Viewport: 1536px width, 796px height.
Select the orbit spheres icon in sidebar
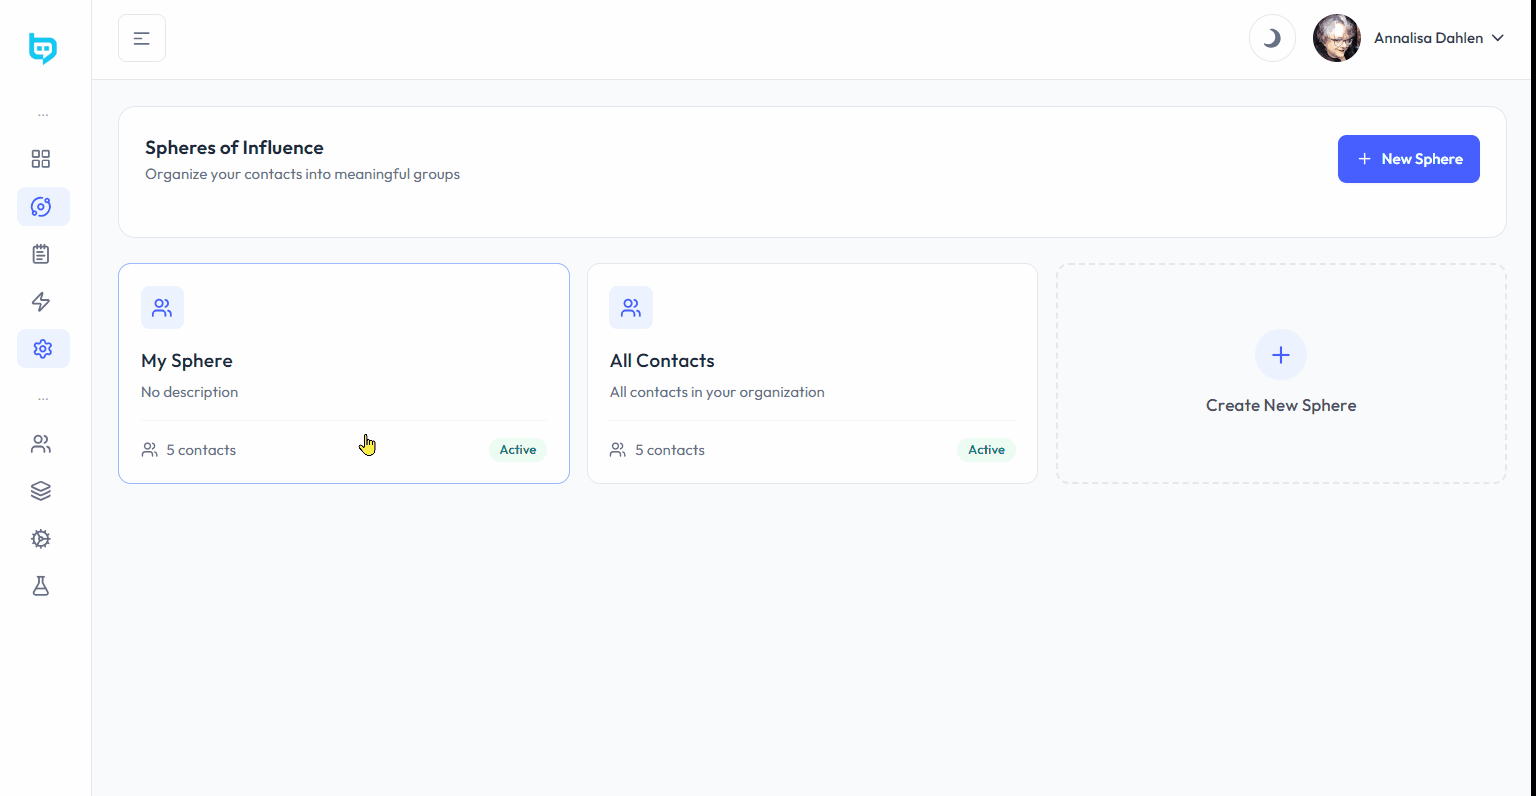coord(42,207)
